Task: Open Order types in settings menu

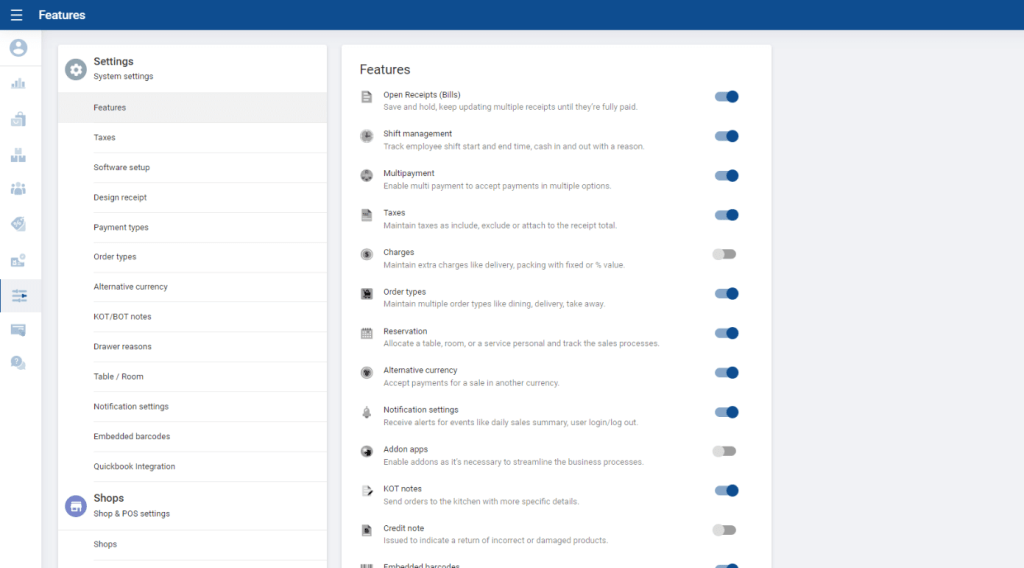Action: pos(193,257)
